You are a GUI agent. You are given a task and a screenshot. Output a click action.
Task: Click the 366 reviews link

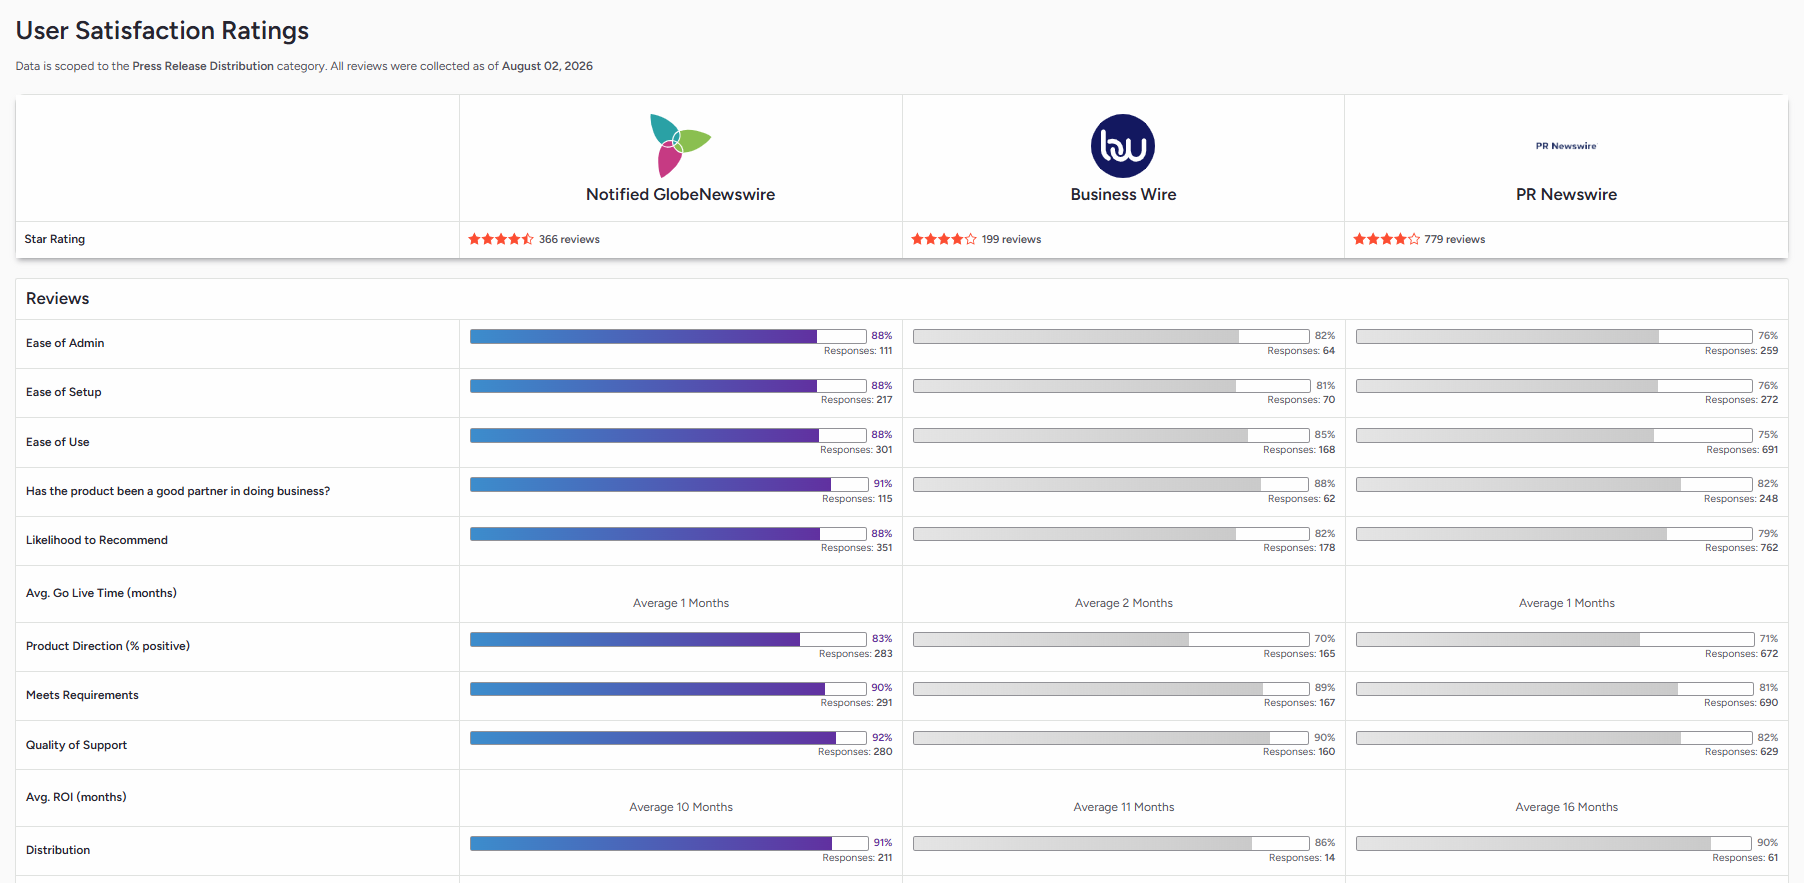click(569, 239)
